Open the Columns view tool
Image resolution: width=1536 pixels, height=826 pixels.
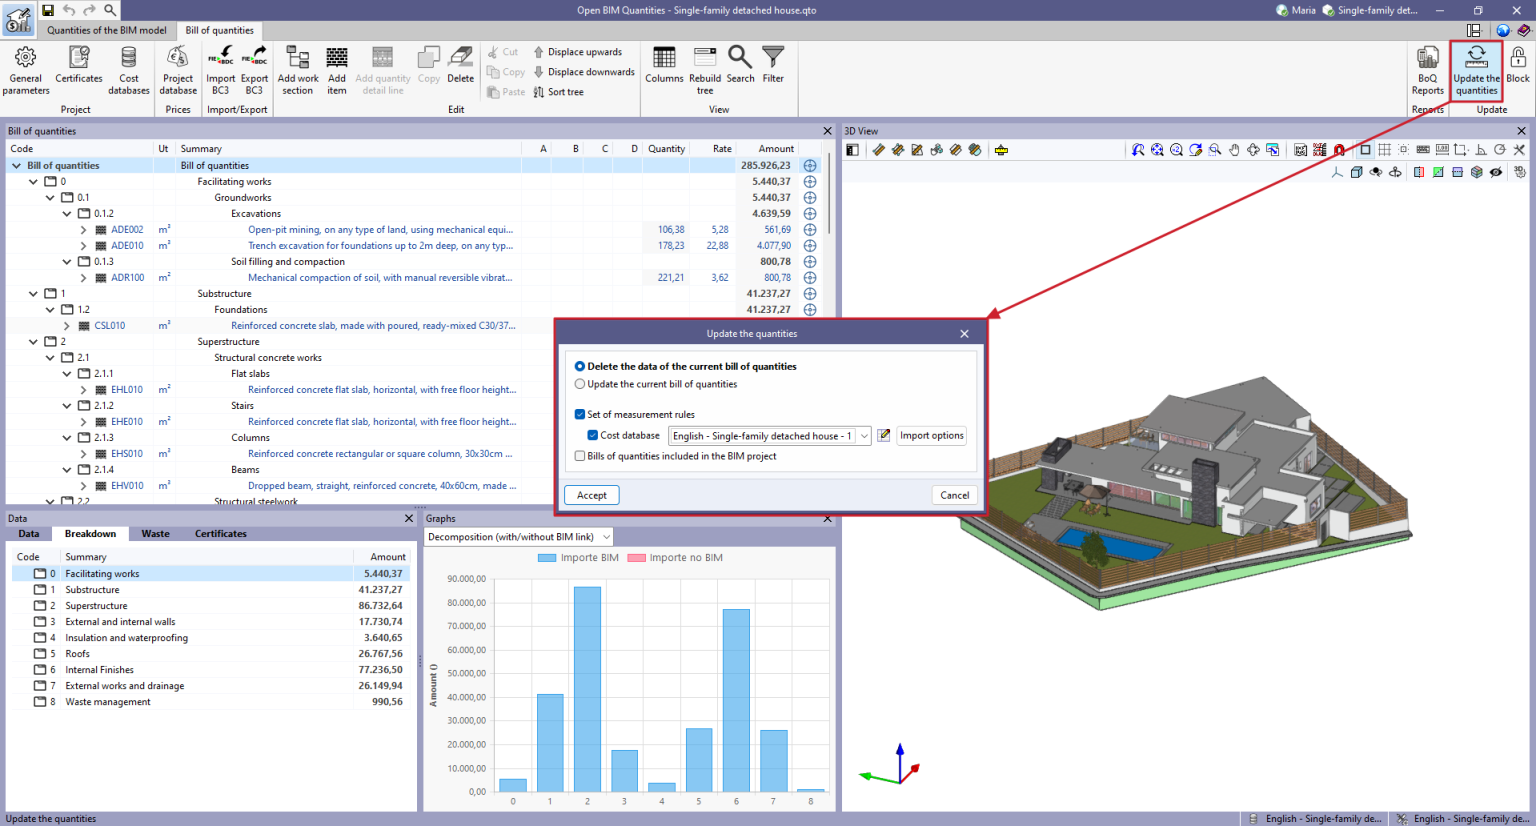point(665,67)
